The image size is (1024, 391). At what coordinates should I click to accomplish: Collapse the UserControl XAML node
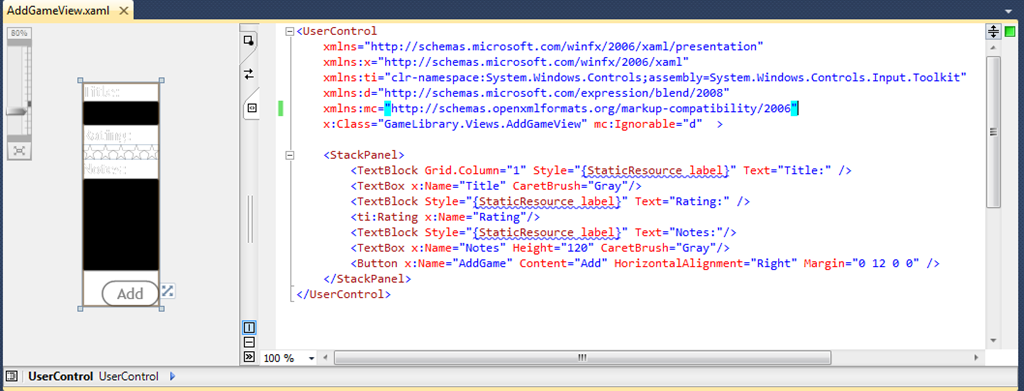click(289, 31)
